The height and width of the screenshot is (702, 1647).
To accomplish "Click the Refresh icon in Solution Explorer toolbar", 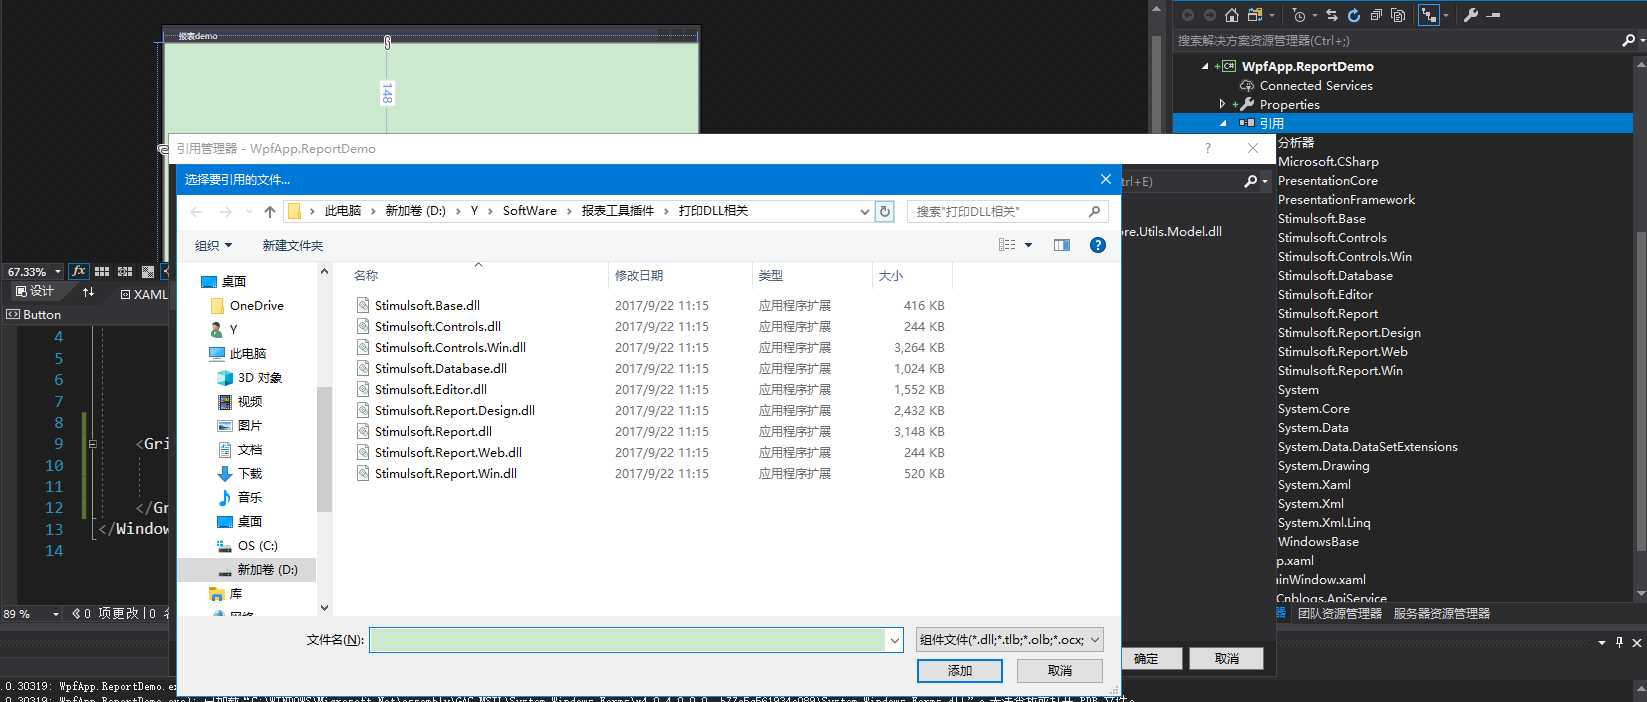I will coord(1354,15).
